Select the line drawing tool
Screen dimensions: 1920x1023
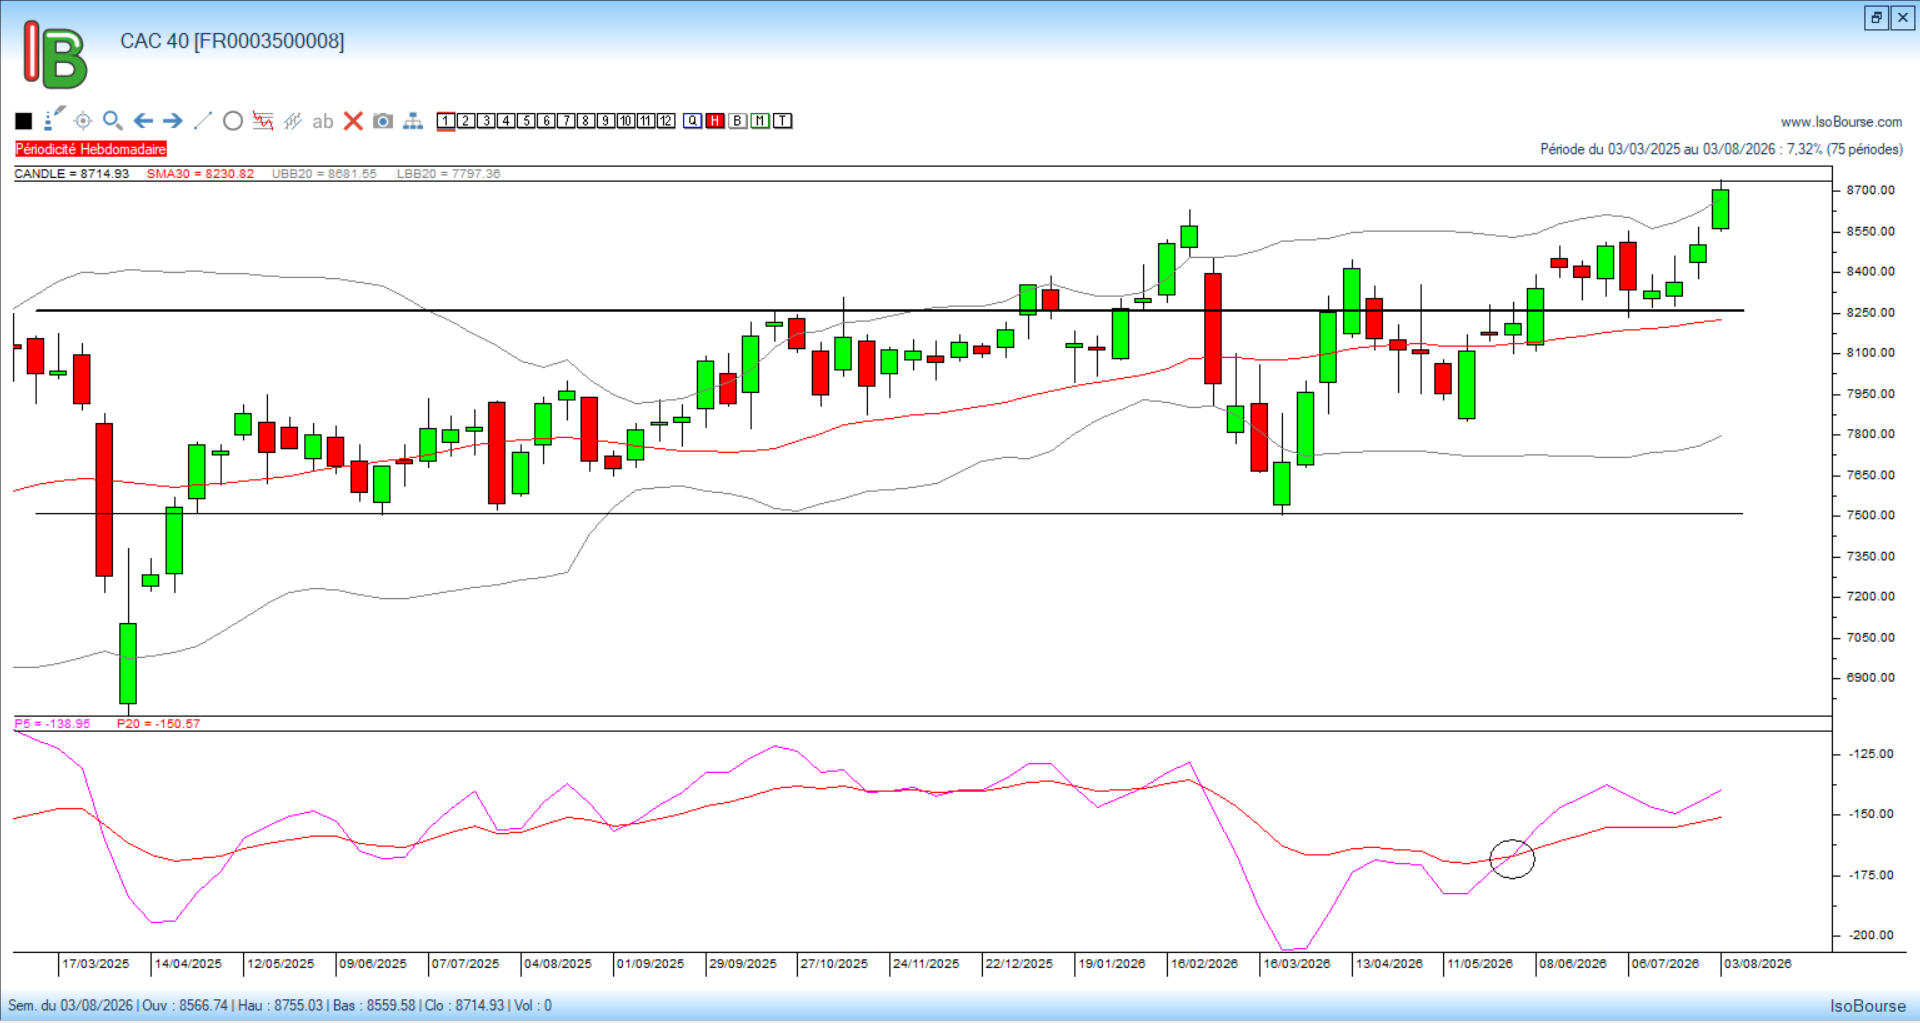[x=202, y=121]
